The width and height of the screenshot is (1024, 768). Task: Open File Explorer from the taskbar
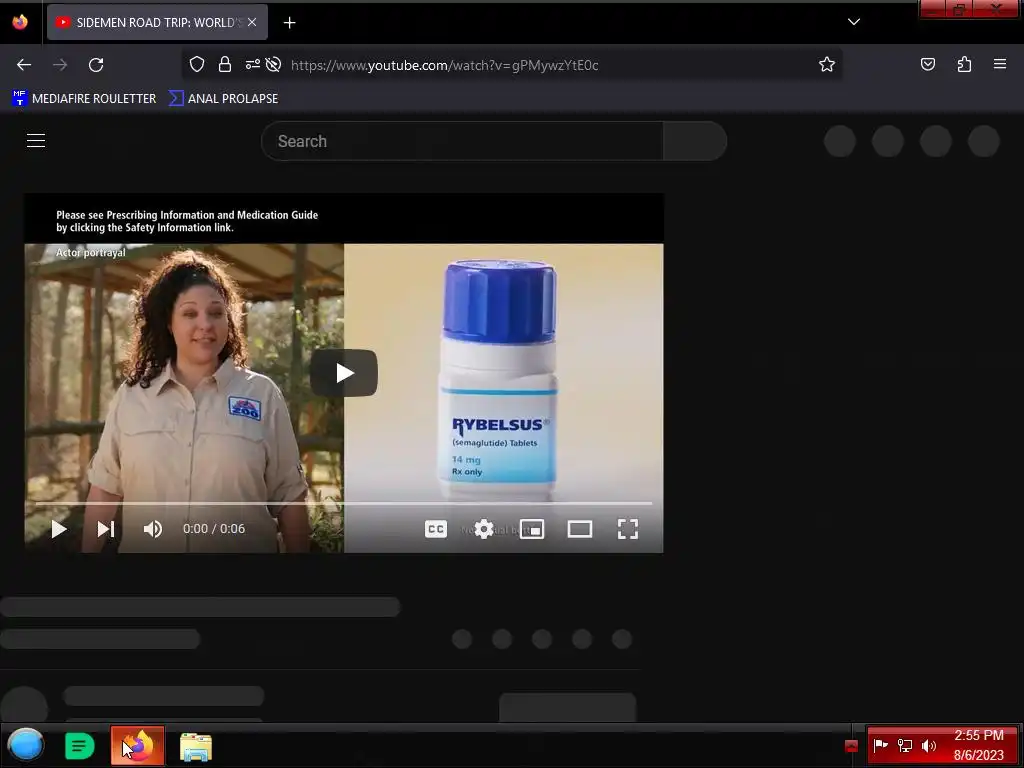(x=196, y=746)
